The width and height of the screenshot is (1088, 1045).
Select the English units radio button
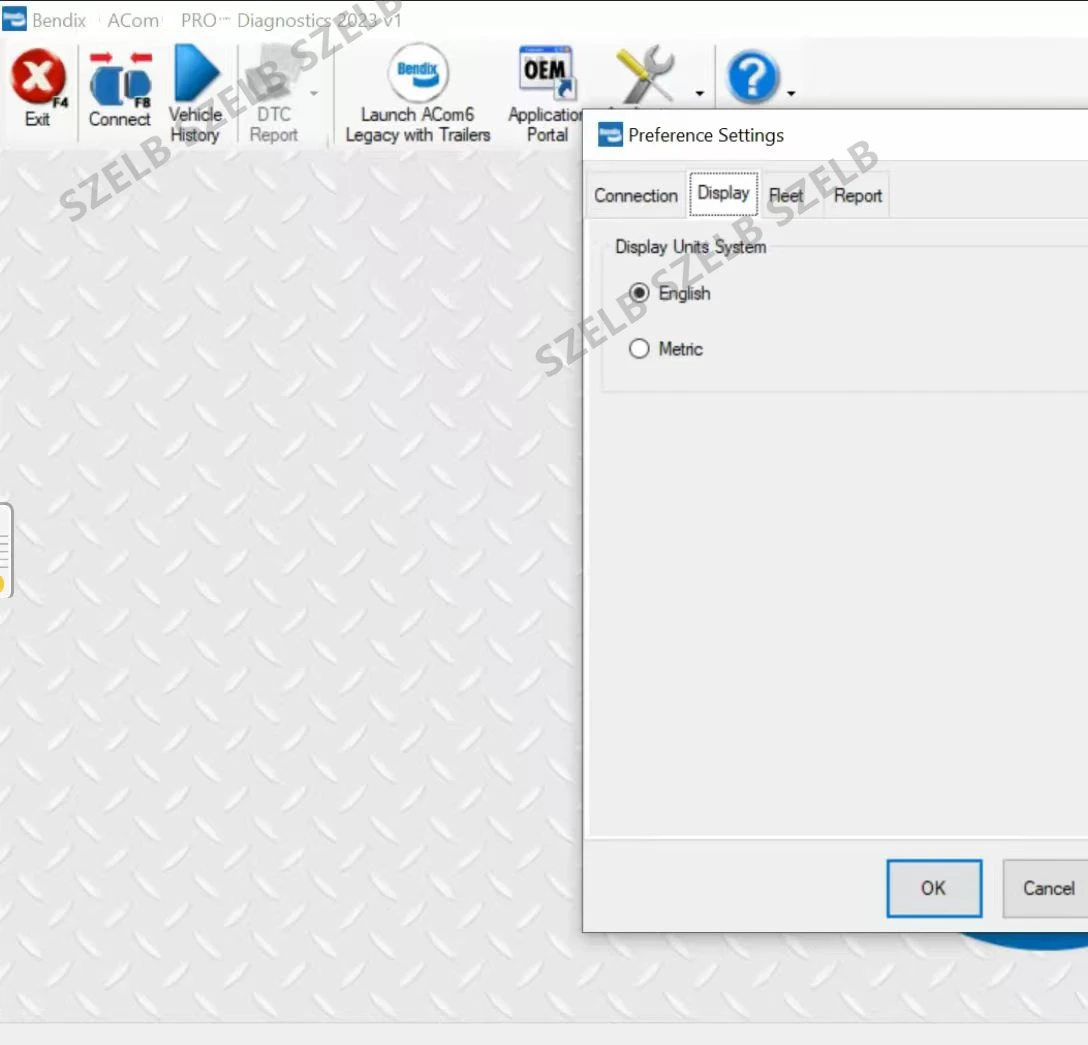(639, 293)
